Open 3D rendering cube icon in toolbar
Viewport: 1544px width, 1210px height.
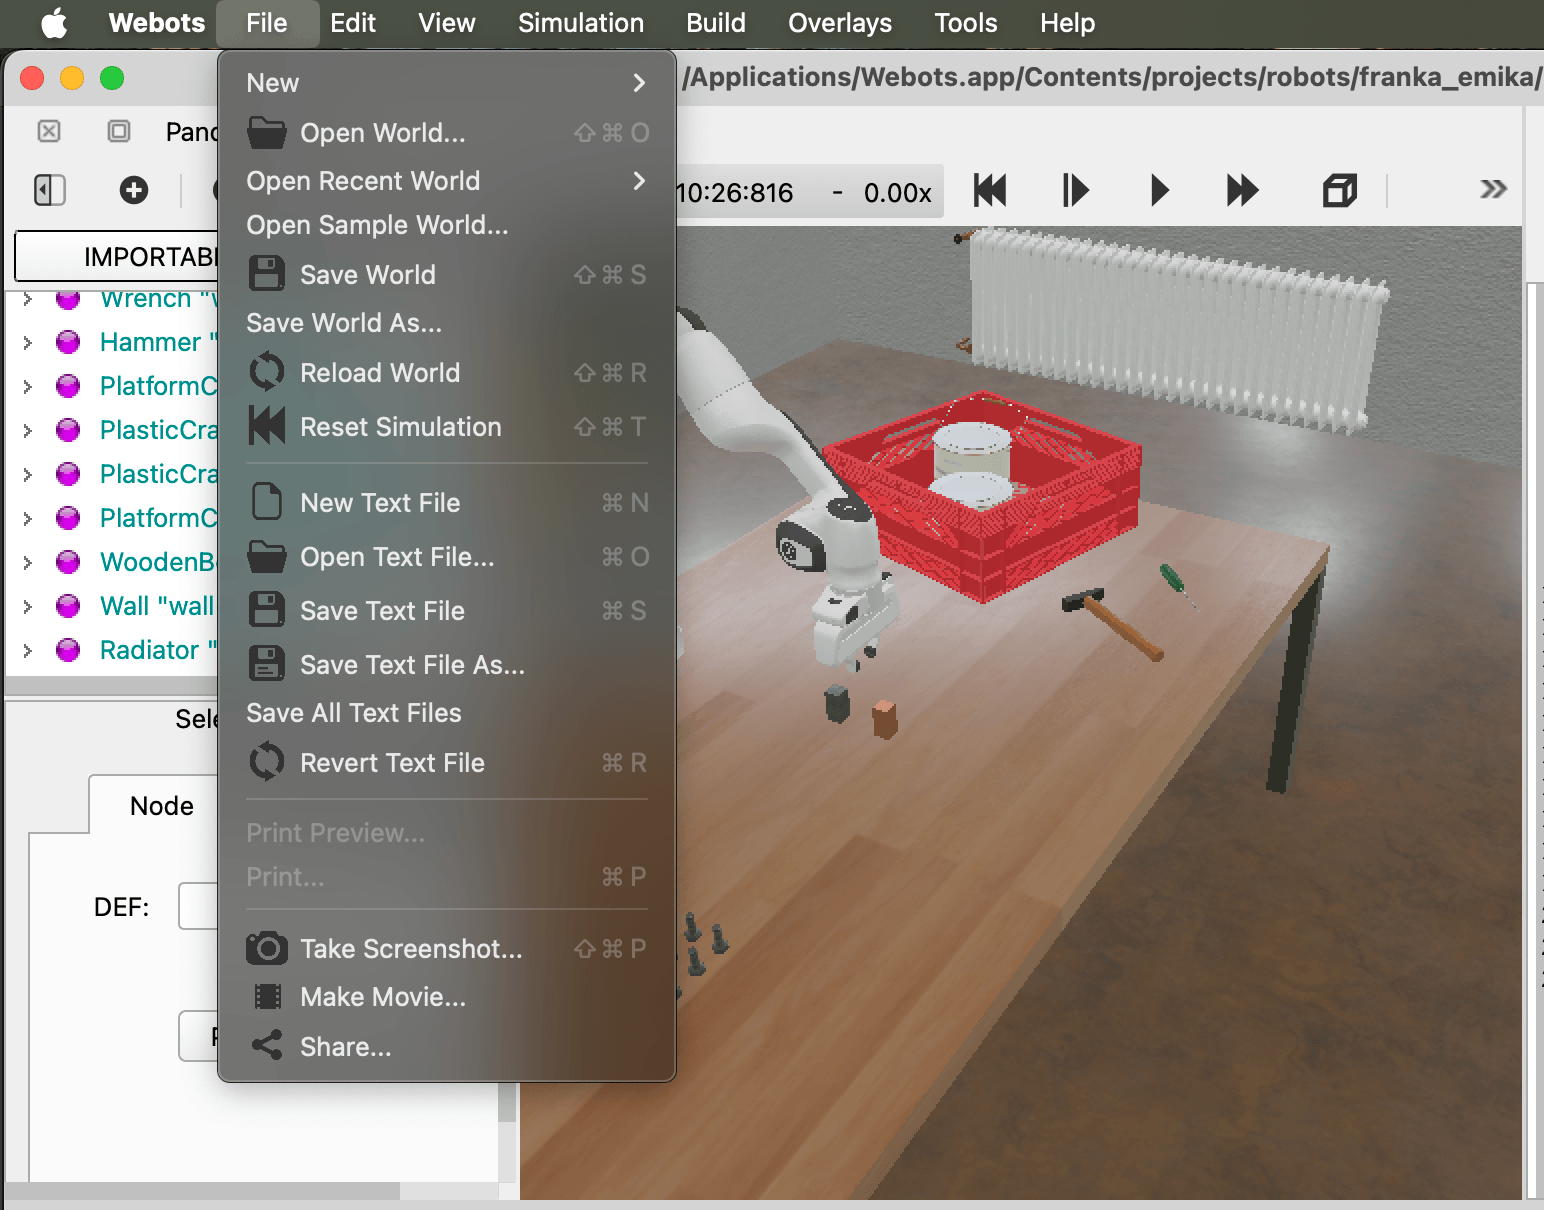(1340, 189)
